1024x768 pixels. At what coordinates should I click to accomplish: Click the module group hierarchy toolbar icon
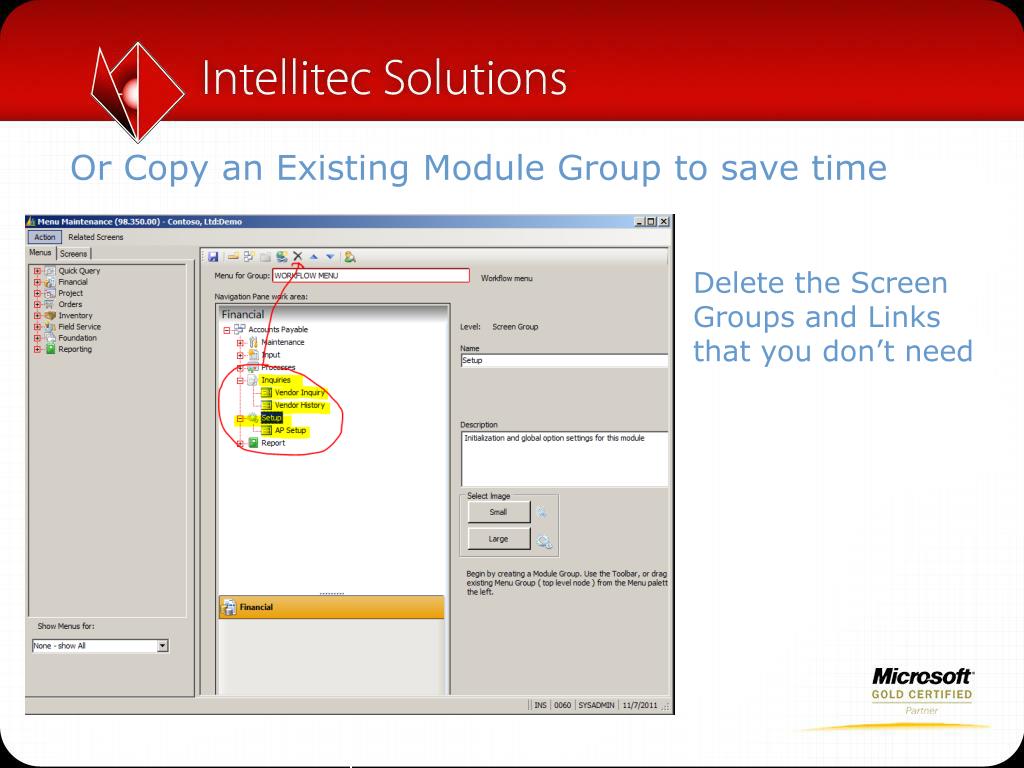tap(249, 257)
